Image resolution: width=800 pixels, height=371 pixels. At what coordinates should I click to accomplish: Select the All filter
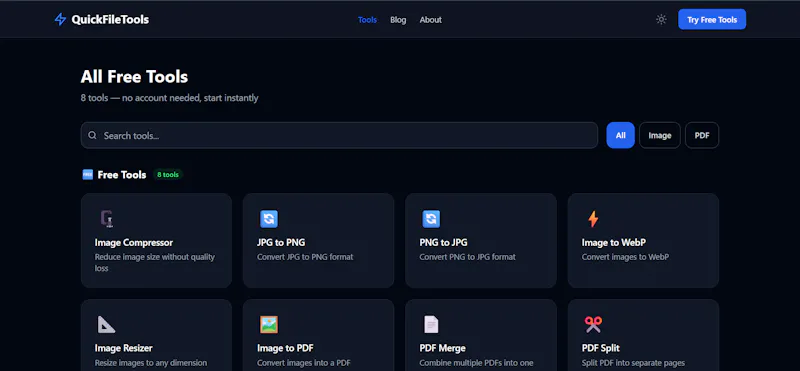coord(620,135)
